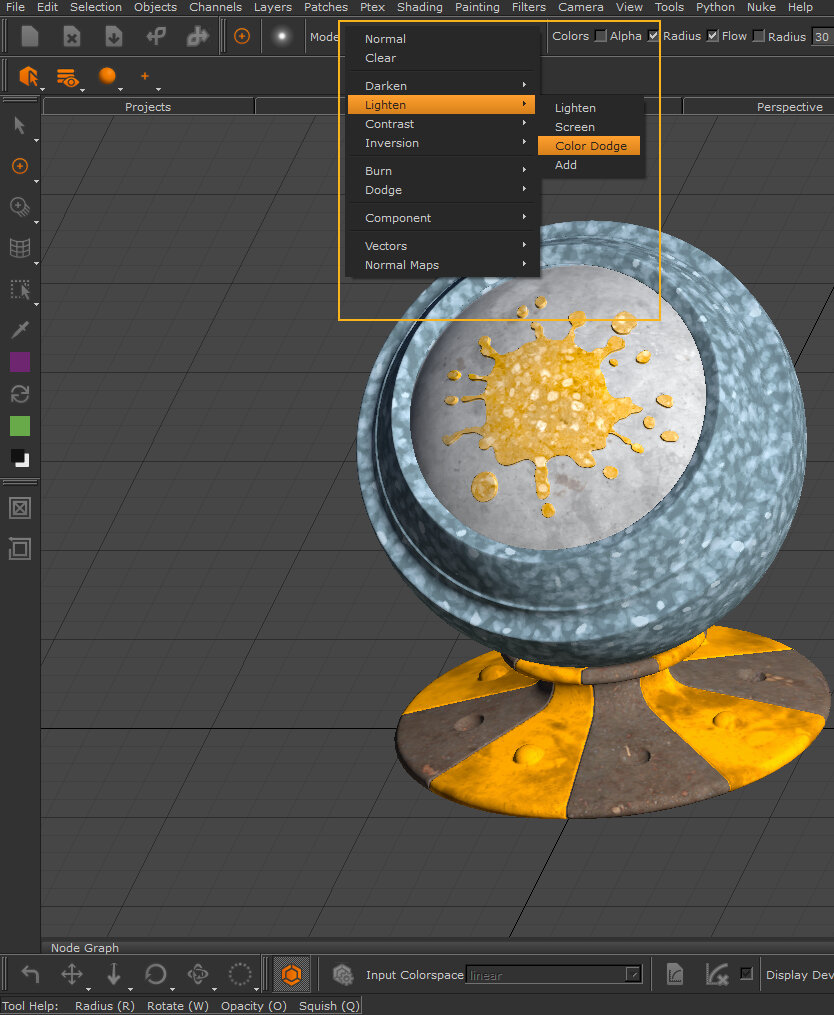
Task: Click the reset black-white colors icon
Action: 20,458
